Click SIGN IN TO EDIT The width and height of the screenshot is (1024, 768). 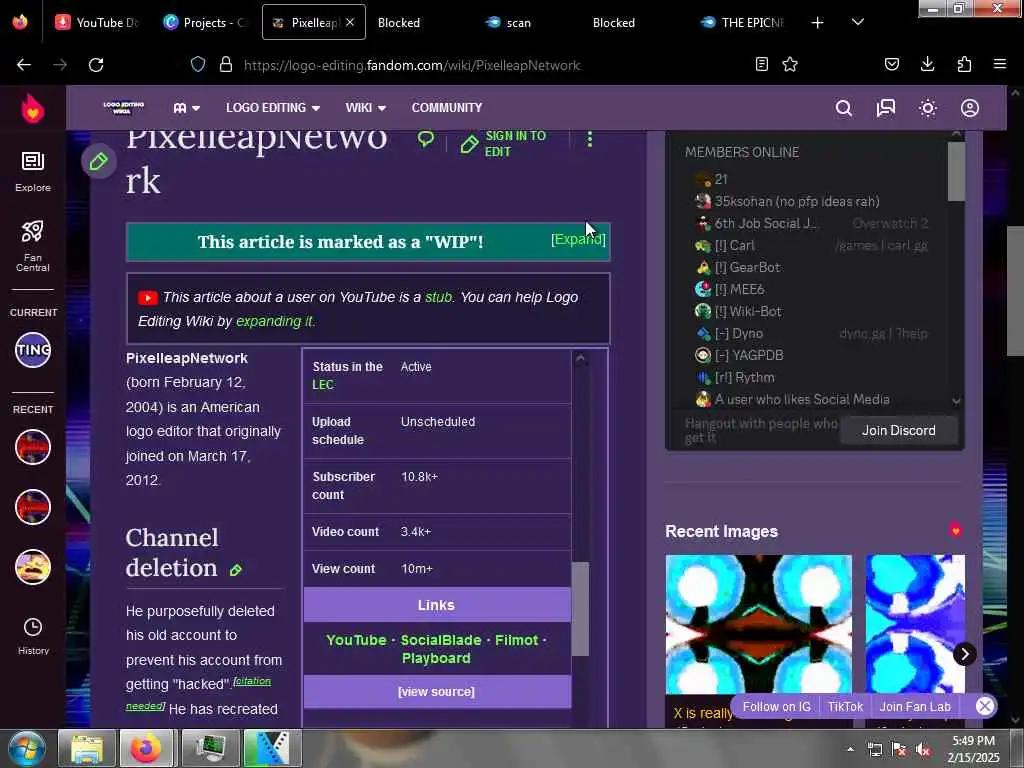[x=504, y=143]
